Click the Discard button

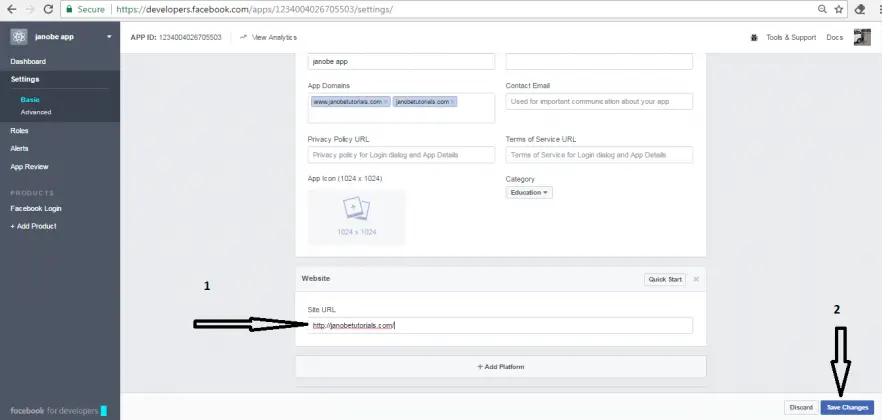point(801,408)
